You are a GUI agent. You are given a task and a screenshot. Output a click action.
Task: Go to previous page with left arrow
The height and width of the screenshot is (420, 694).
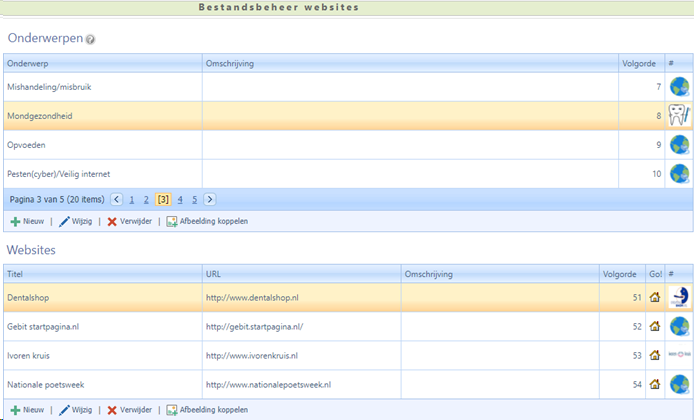click(117, 200)
